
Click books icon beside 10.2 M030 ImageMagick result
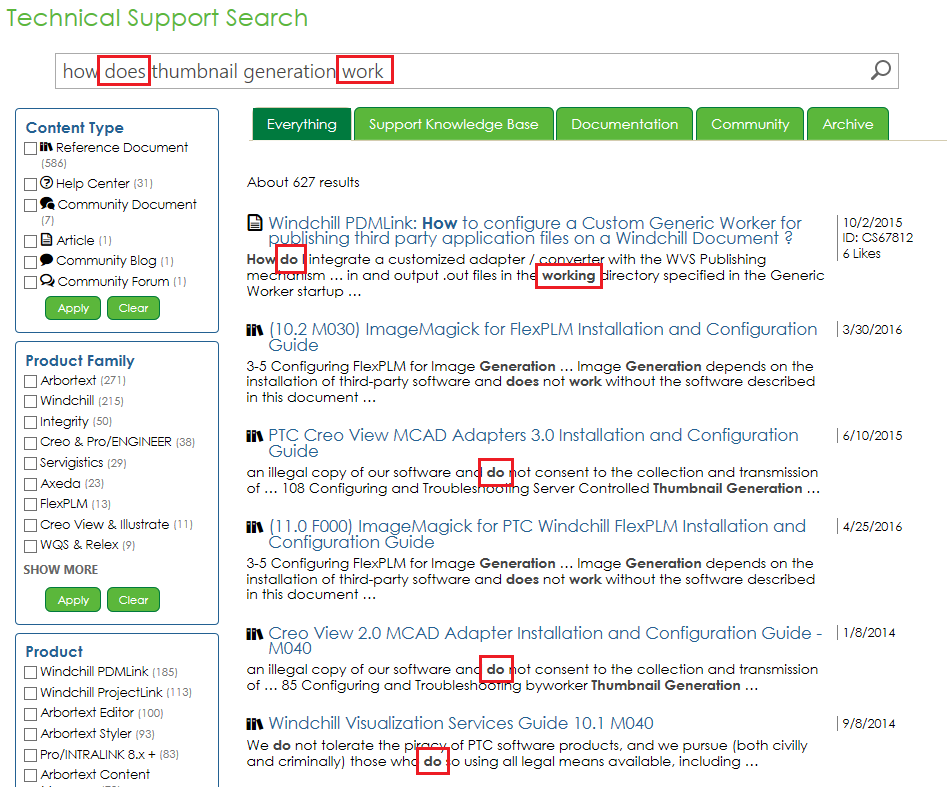point(255,330)
